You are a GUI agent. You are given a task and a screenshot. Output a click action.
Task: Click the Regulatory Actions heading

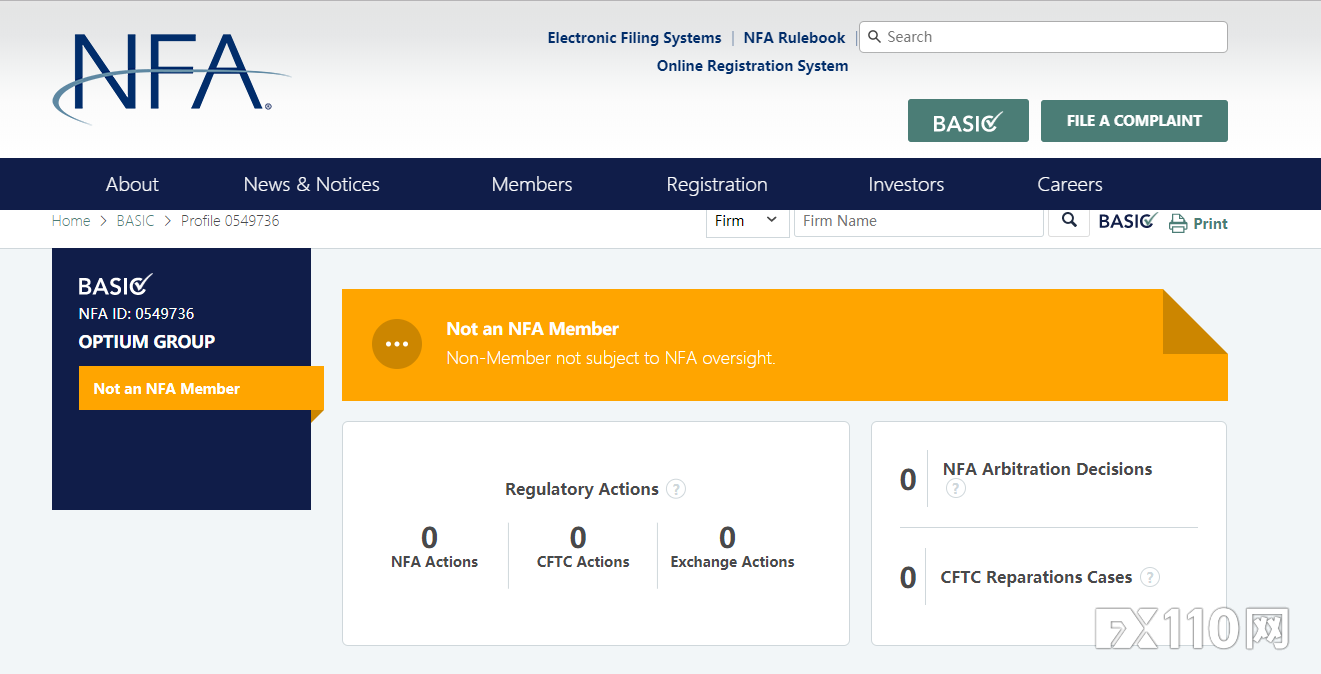coord(582,489)
